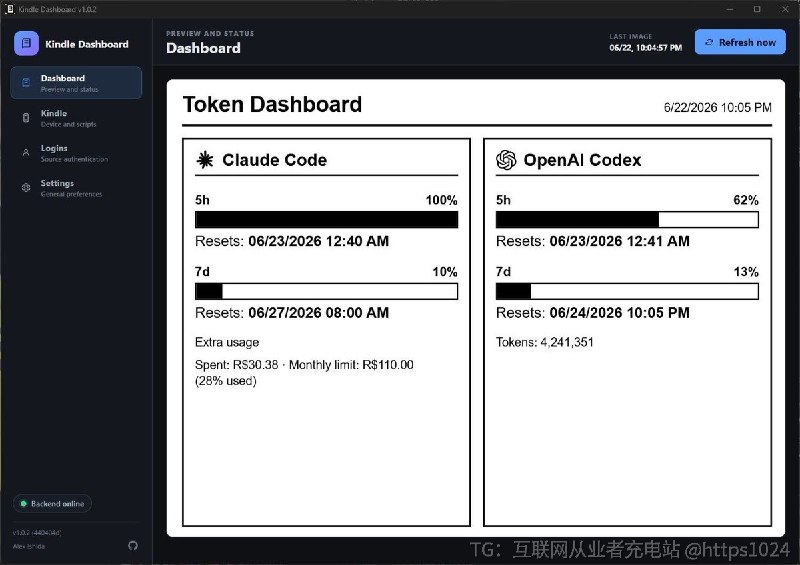The width and height of the screenshot is (800, 565).
Task: Click the version text in sidebar footer
Action: coord(37,532)
